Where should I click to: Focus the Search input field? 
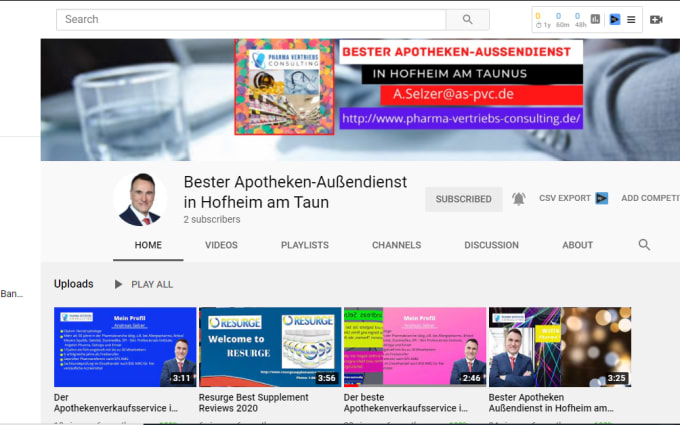click(251, 20)
